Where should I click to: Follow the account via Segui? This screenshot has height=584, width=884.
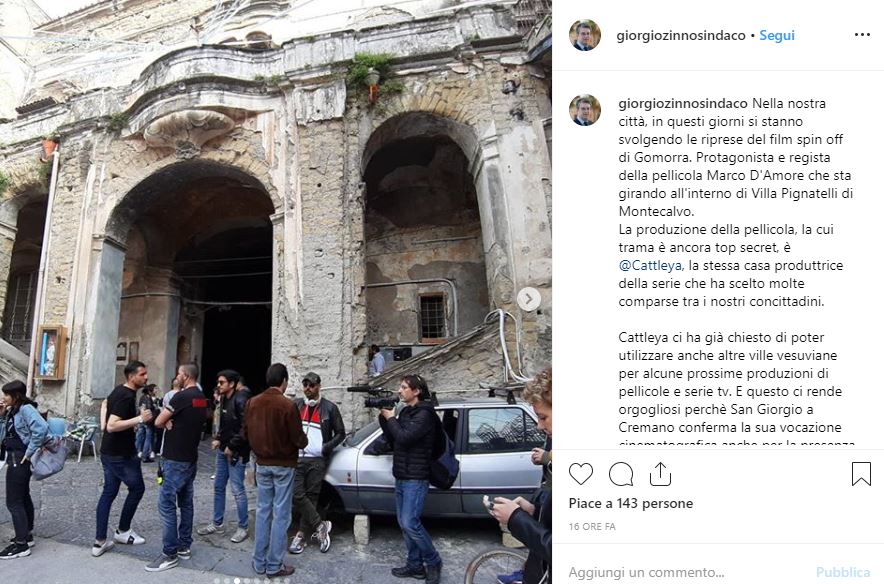coord(776,35)
